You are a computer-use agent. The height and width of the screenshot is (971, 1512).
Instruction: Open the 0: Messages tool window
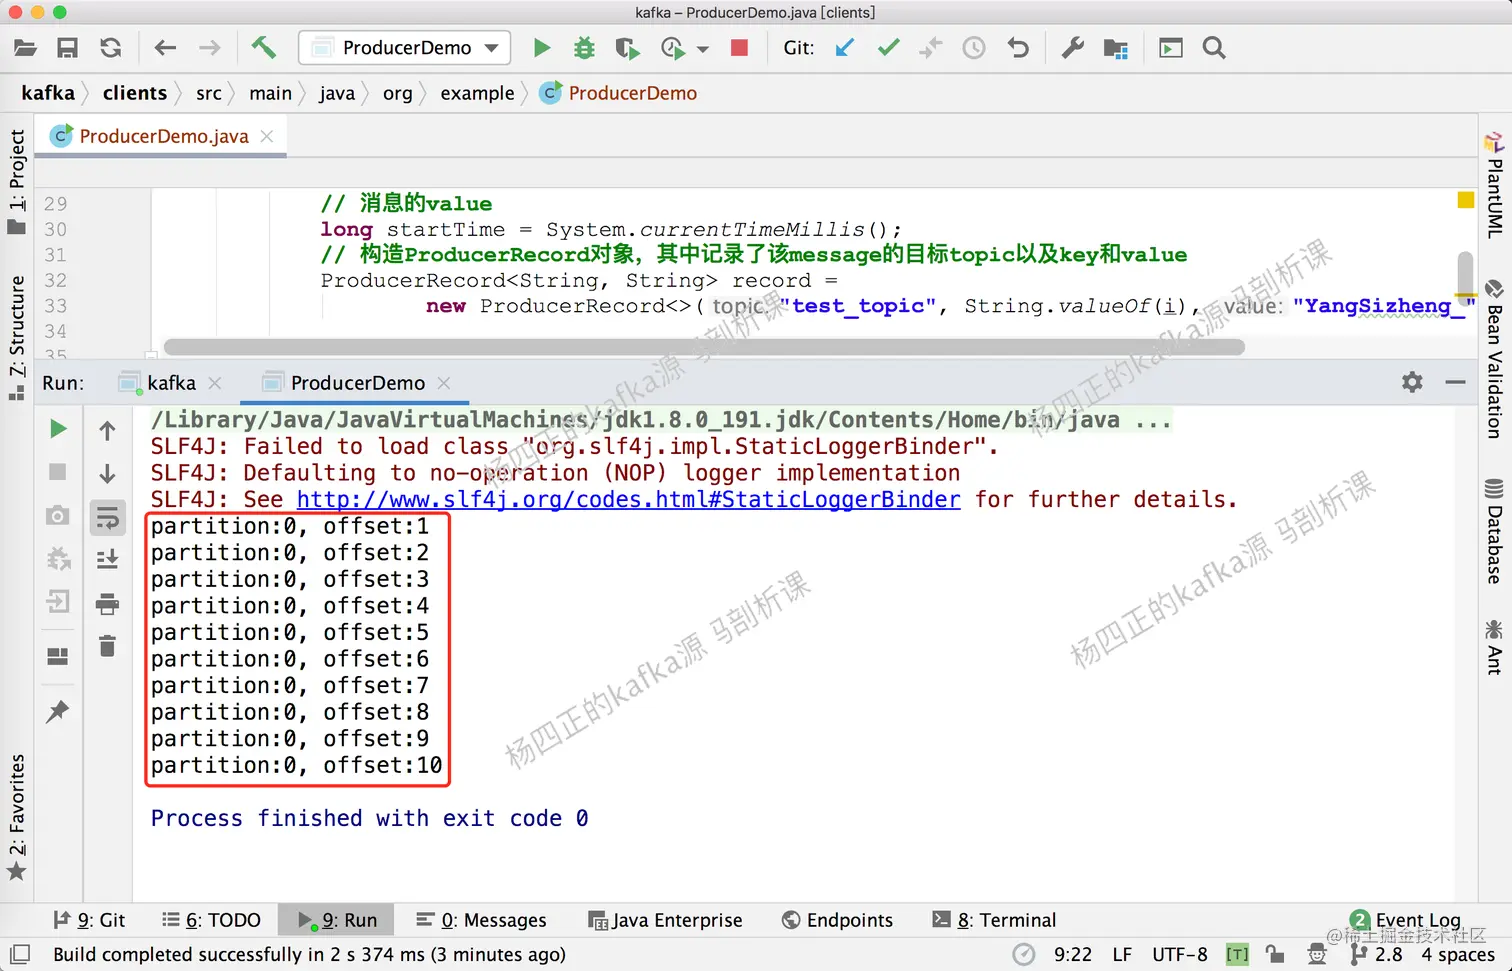(481, 920)
